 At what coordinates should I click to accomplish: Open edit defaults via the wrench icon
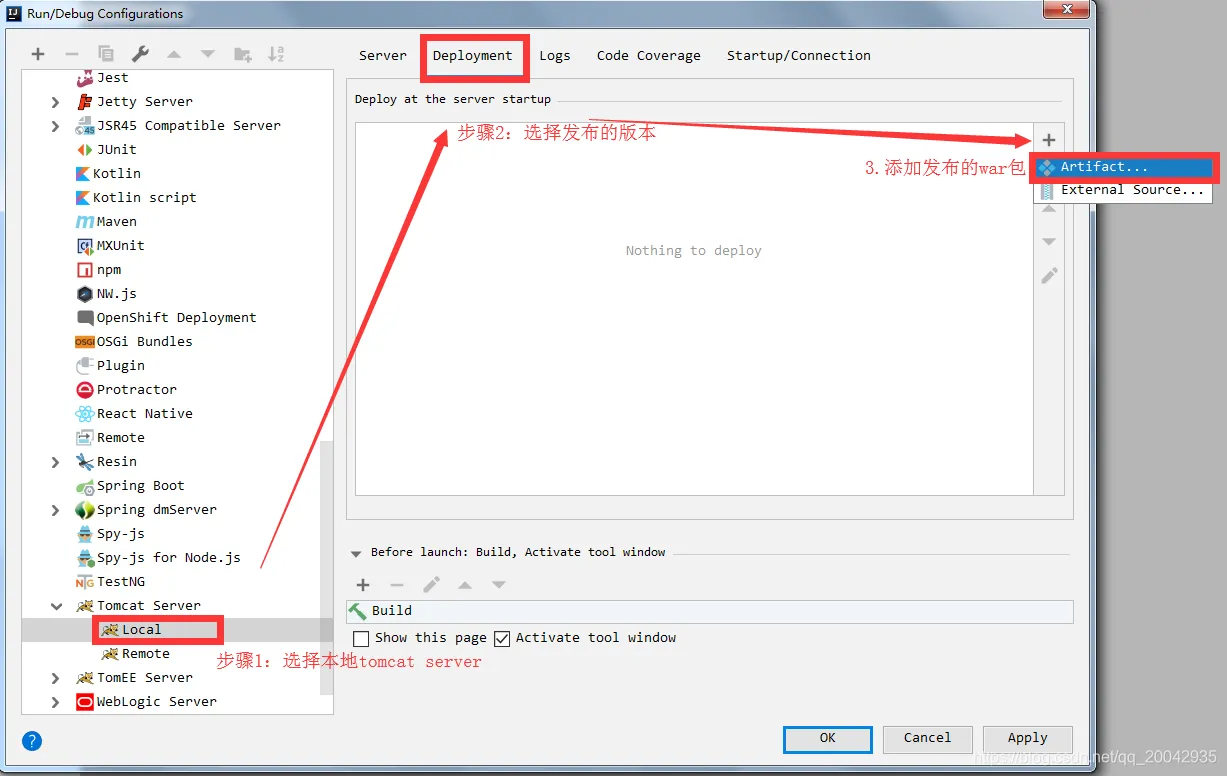click(x=140, y=54)
